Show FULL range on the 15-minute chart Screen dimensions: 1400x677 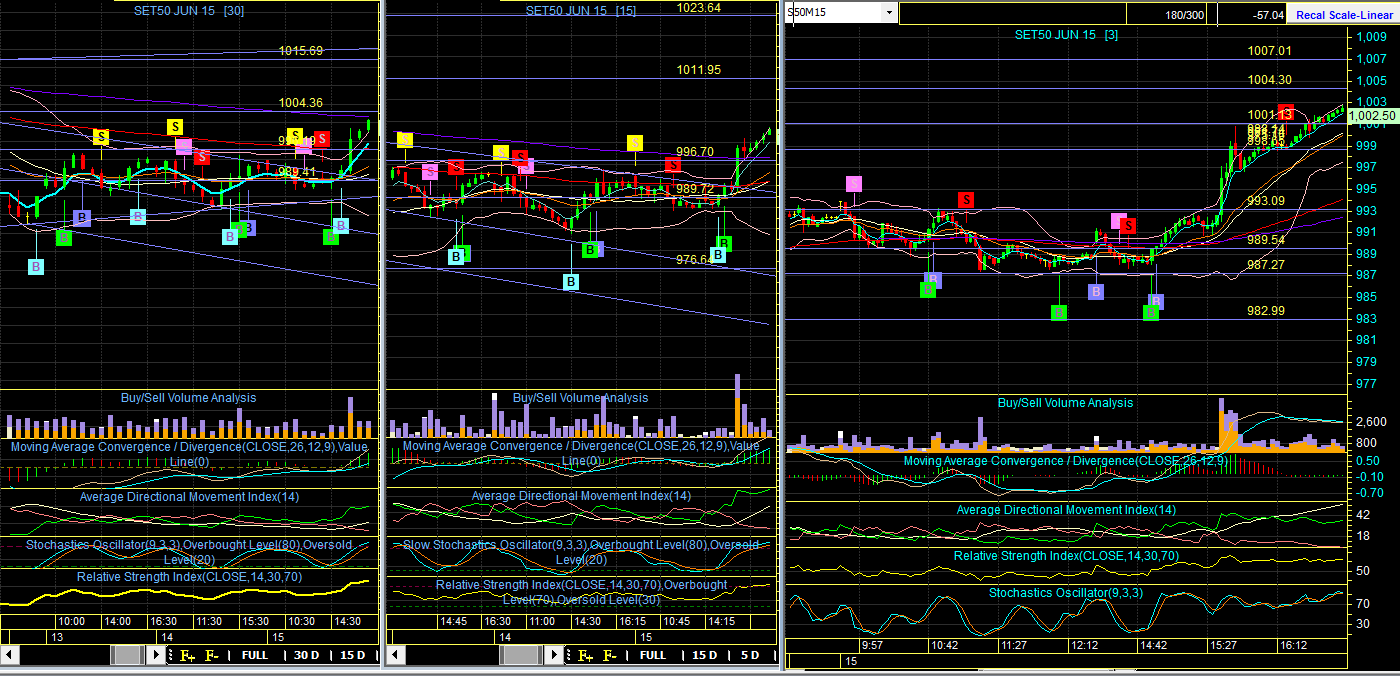653,655
